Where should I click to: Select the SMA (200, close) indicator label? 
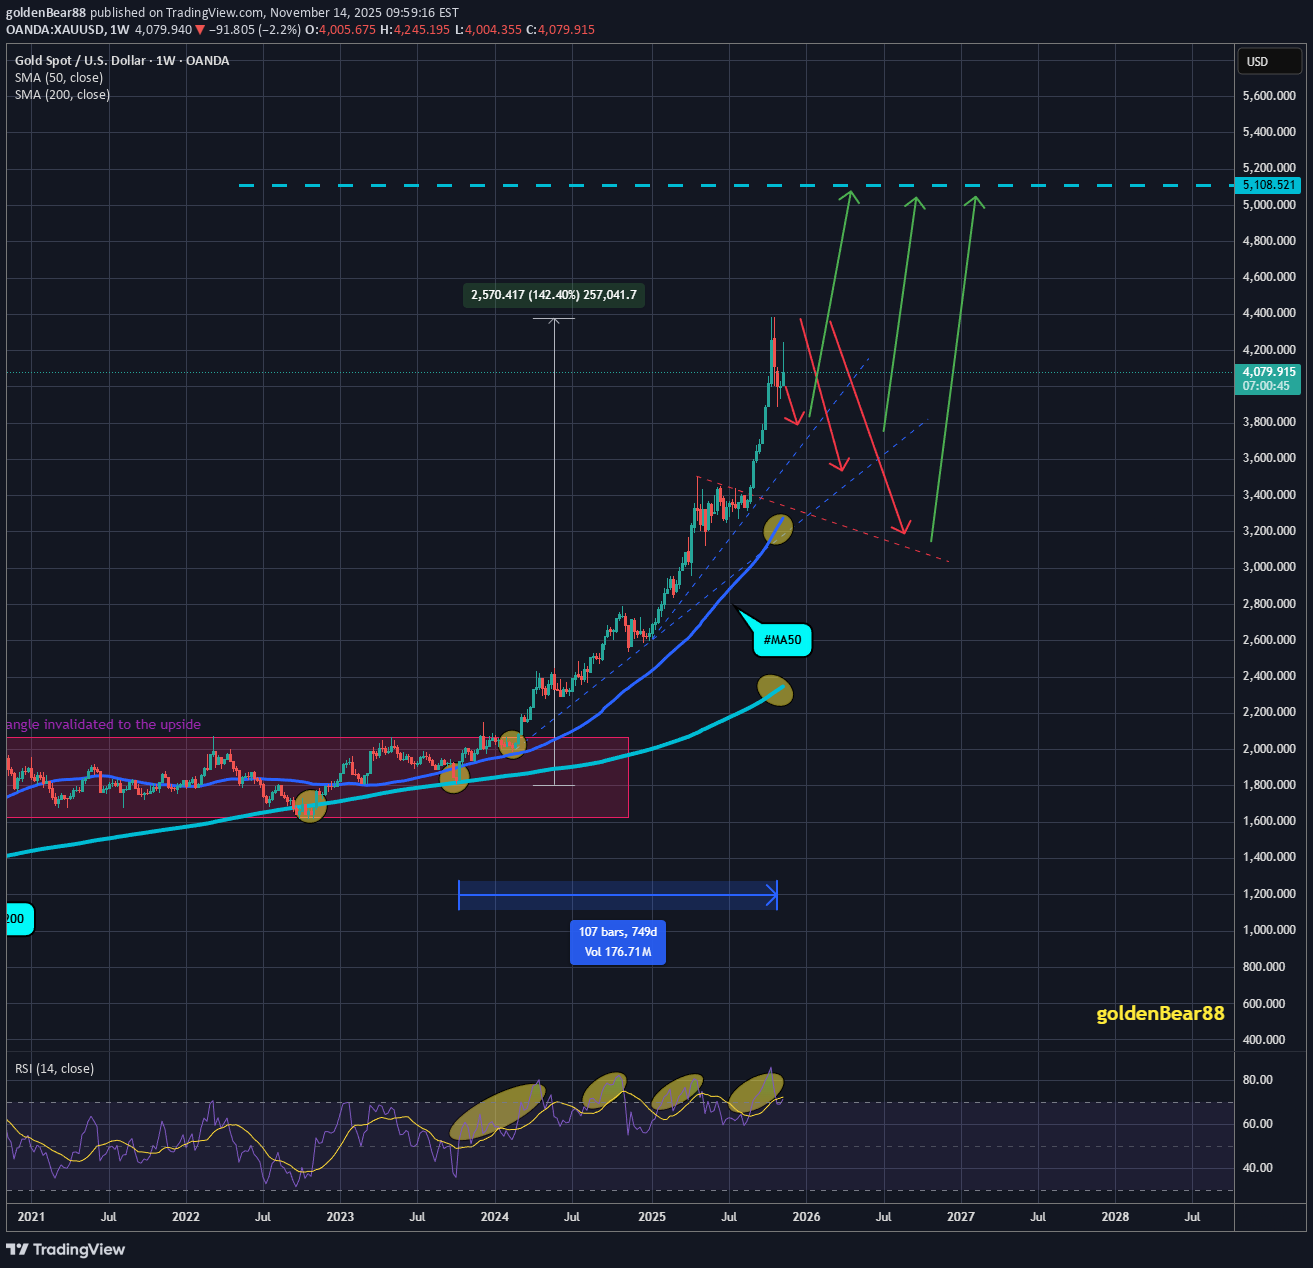click(x=62, y=95)
